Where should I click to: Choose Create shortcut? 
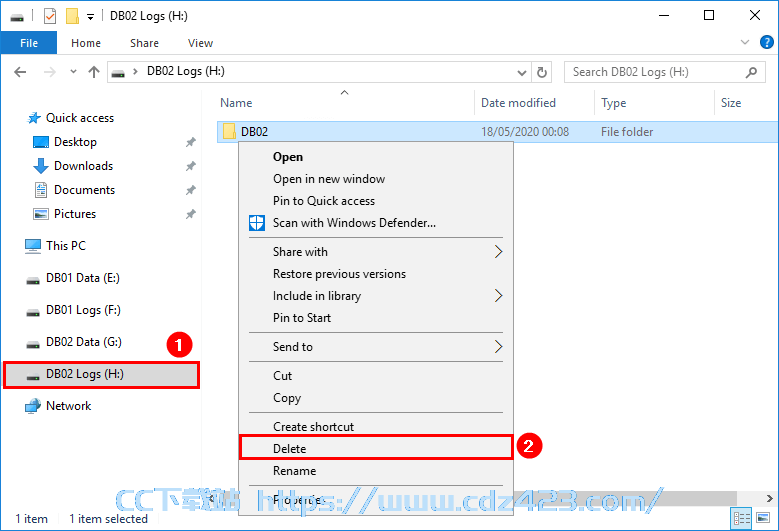tap(376, 426)
